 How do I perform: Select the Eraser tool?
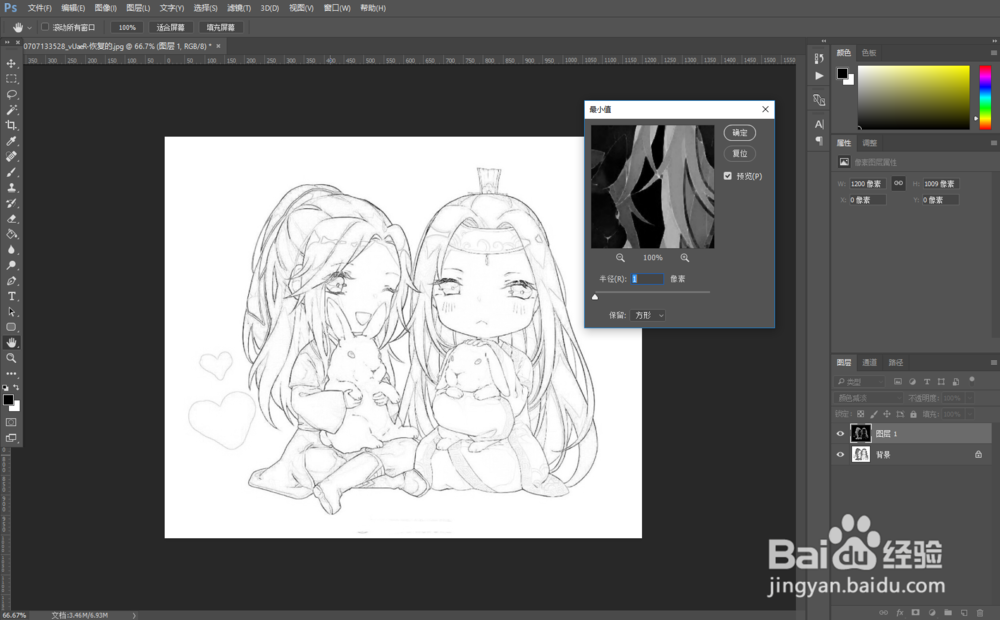click(x=11, y=219)
